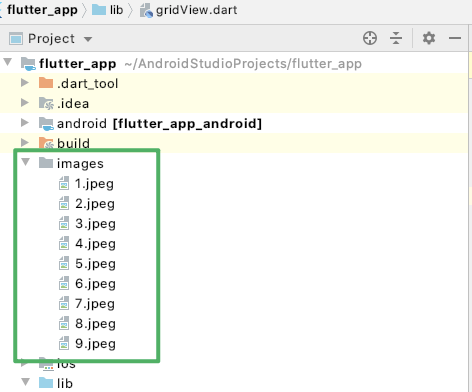Viewport: 472px width, 392px height.
Task: Click the gridView.dart breadcrumb file icon
Action: click(x=146, y=11)
